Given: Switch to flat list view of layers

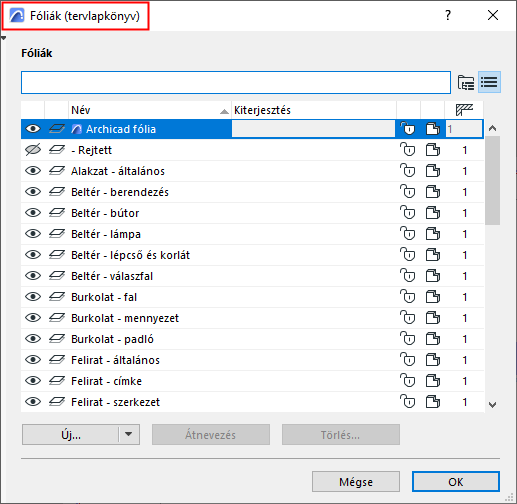Looking at the screenshot, I should click(489, 82).
